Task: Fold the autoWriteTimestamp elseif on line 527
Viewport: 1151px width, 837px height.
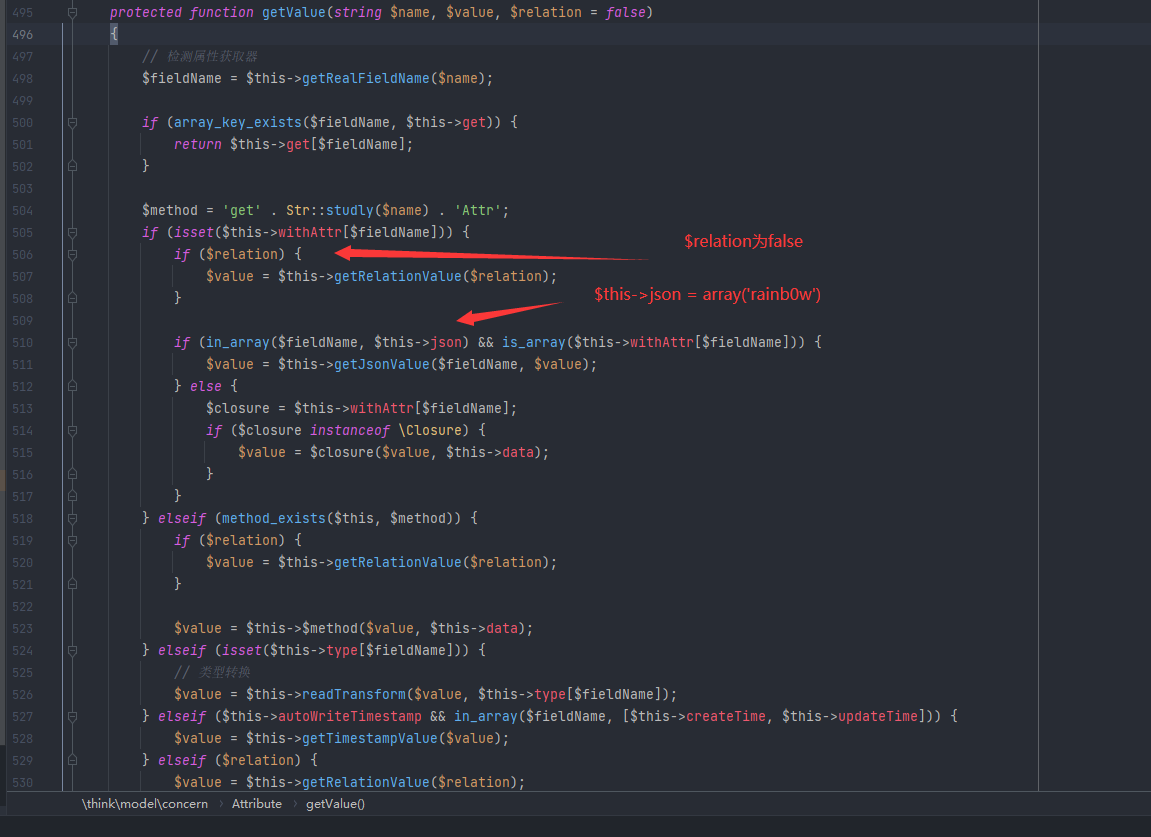Action: click(72, 716)
